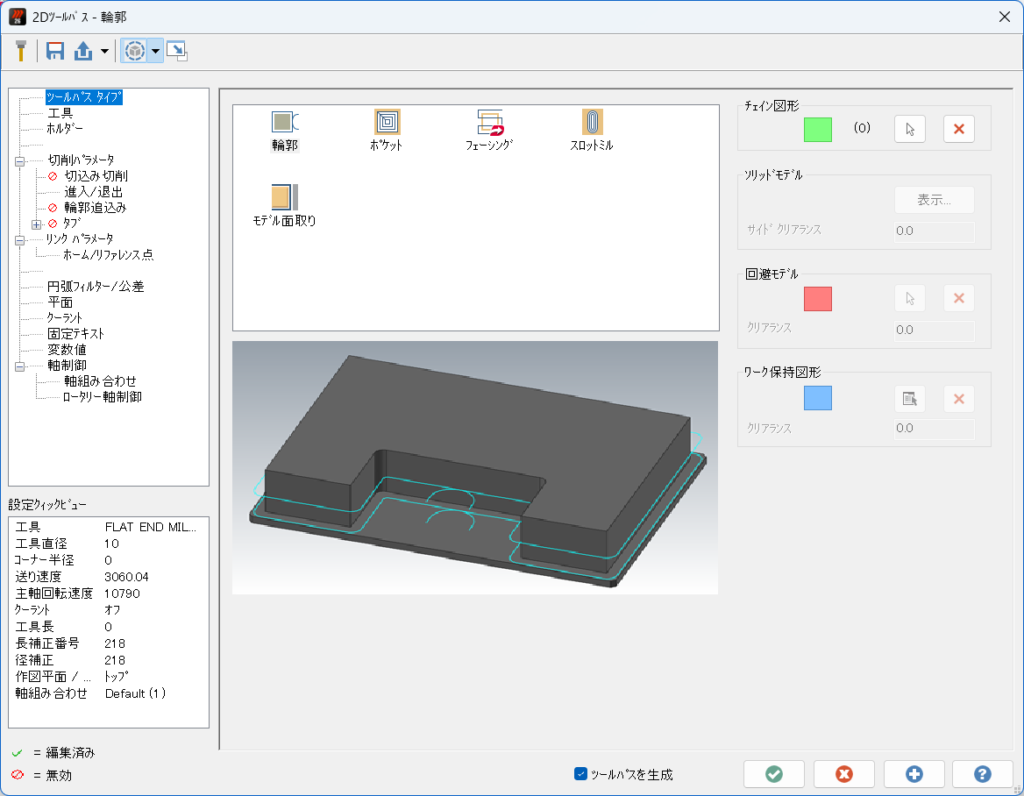The height and width of the screenshot is (796, 1024).
Task: Click the 表示... button under ソリッドモデル
Action: click(x=934, y=200)
